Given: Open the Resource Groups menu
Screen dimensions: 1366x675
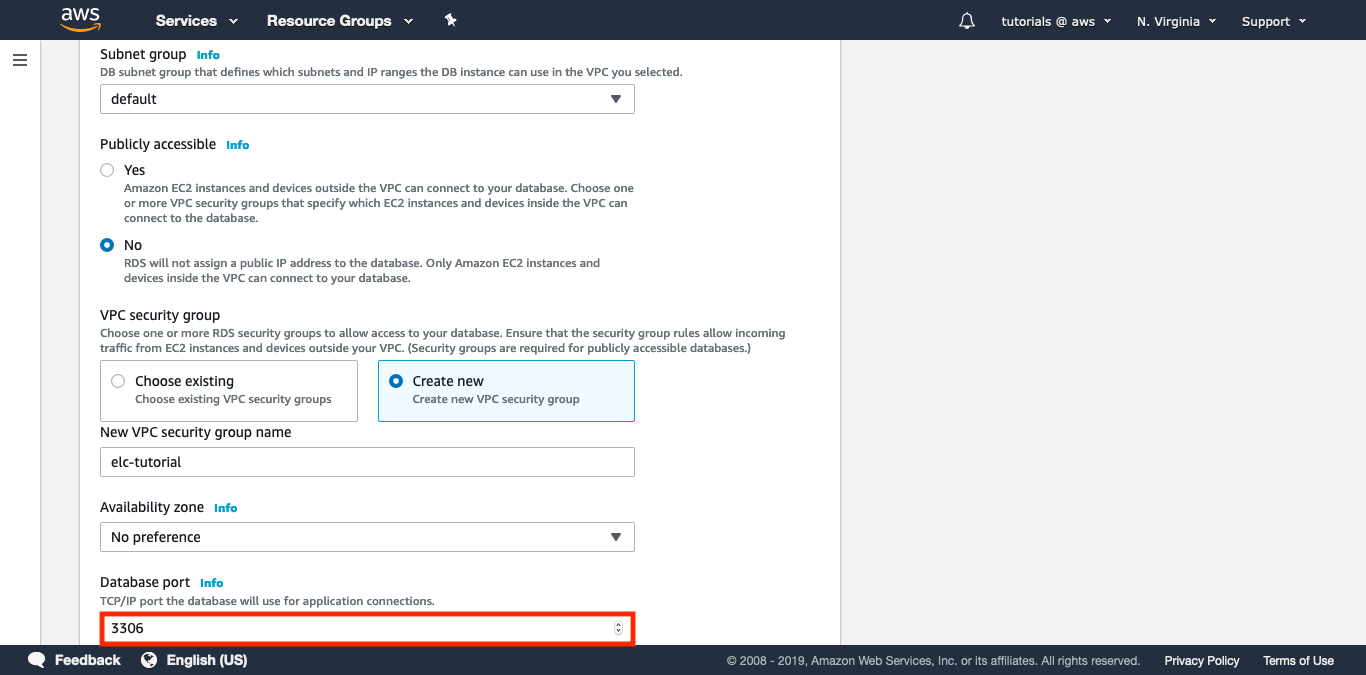Looking at the screenshot, I should pyautogui.click(x=339, y=21).
